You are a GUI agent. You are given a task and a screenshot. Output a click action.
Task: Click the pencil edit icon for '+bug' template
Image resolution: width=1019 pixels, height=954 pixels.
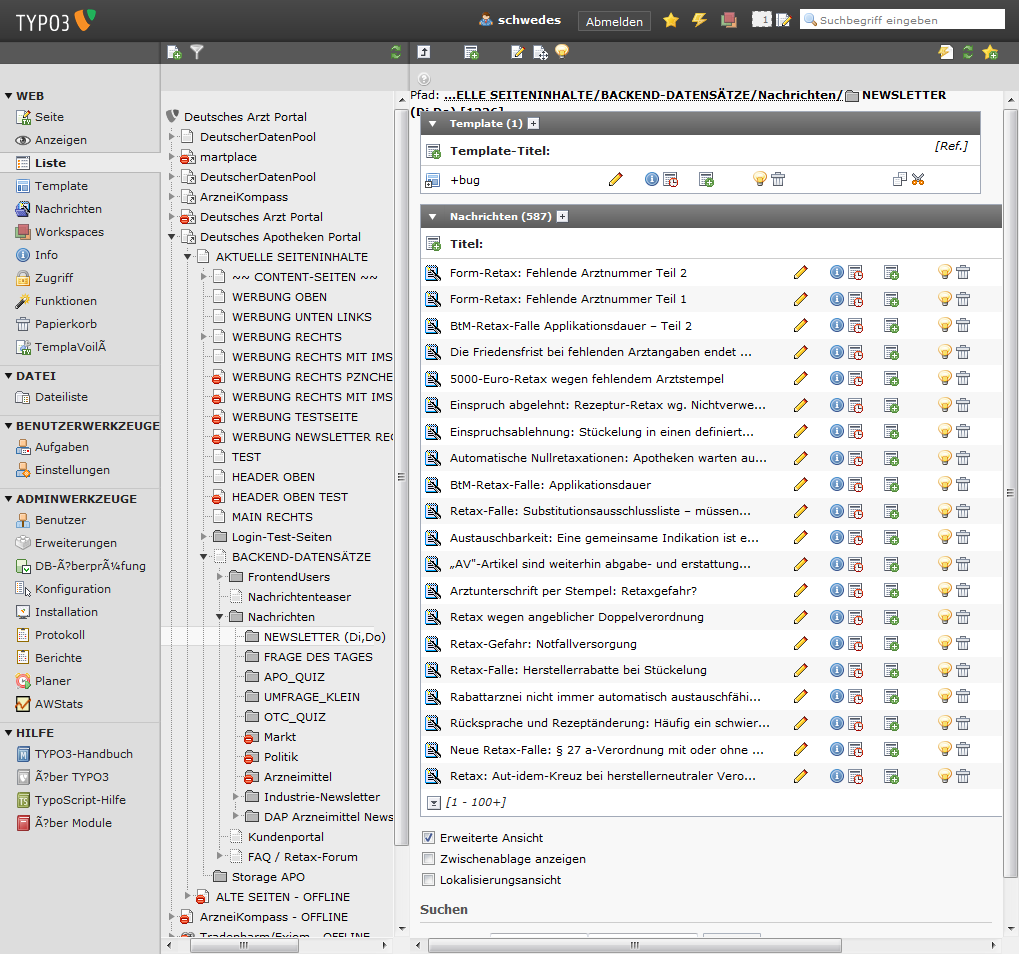615,179
